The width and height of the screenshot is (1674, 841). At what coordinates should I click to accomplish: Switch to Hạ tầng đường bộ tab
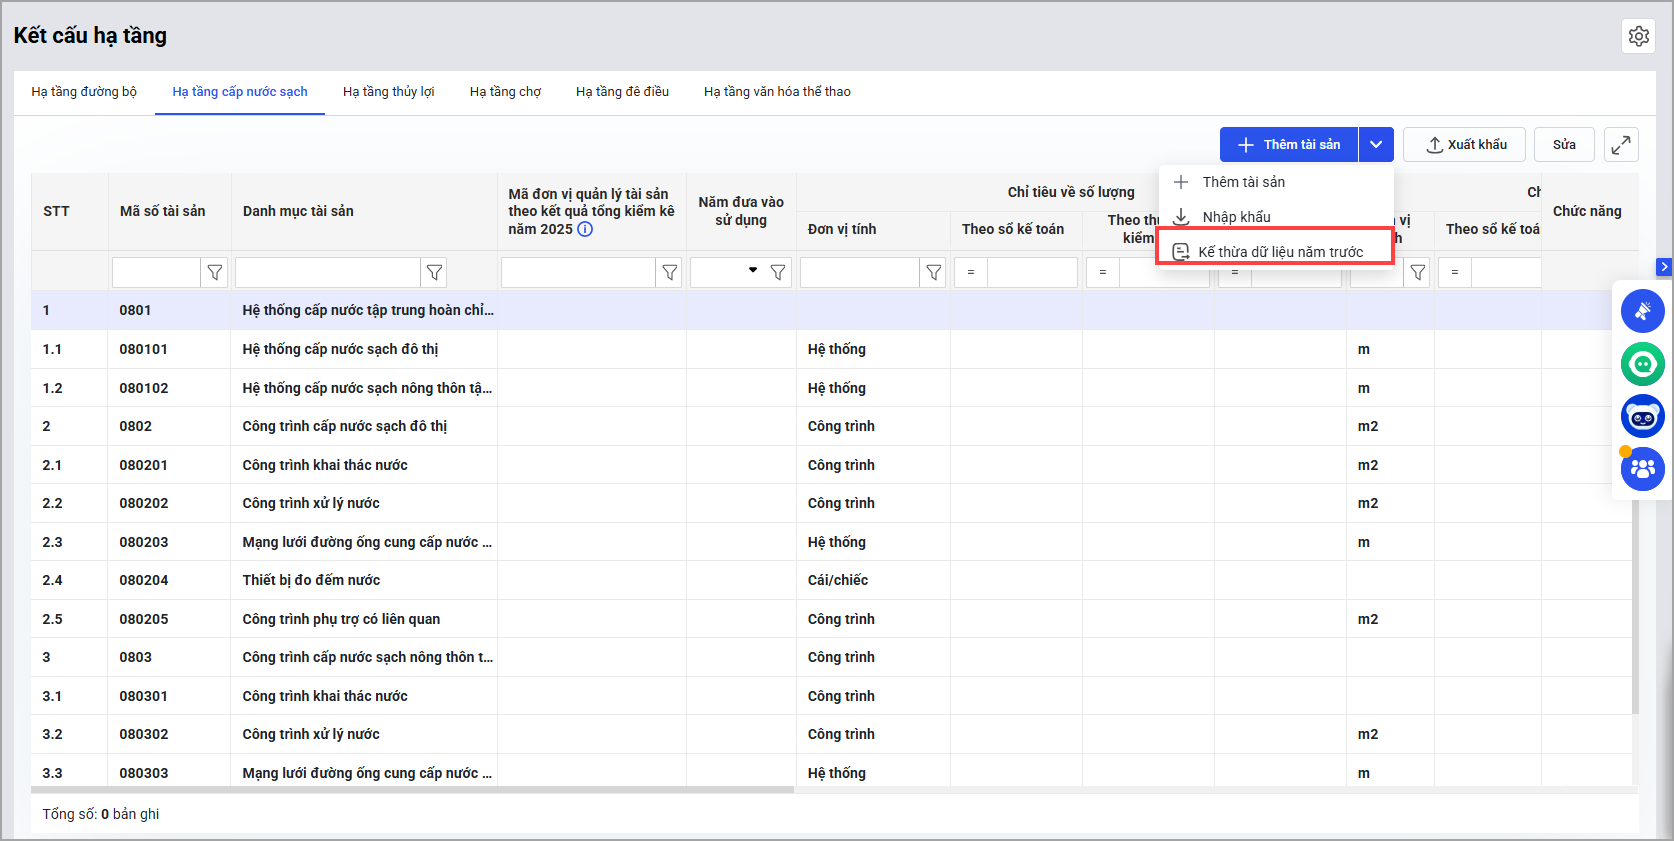[x=84, y=92]
